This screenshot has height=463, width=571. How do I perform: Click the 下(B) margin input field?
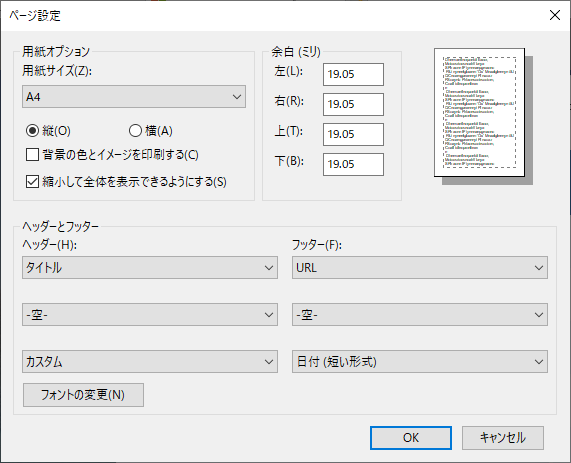click(x=353, y=164)
